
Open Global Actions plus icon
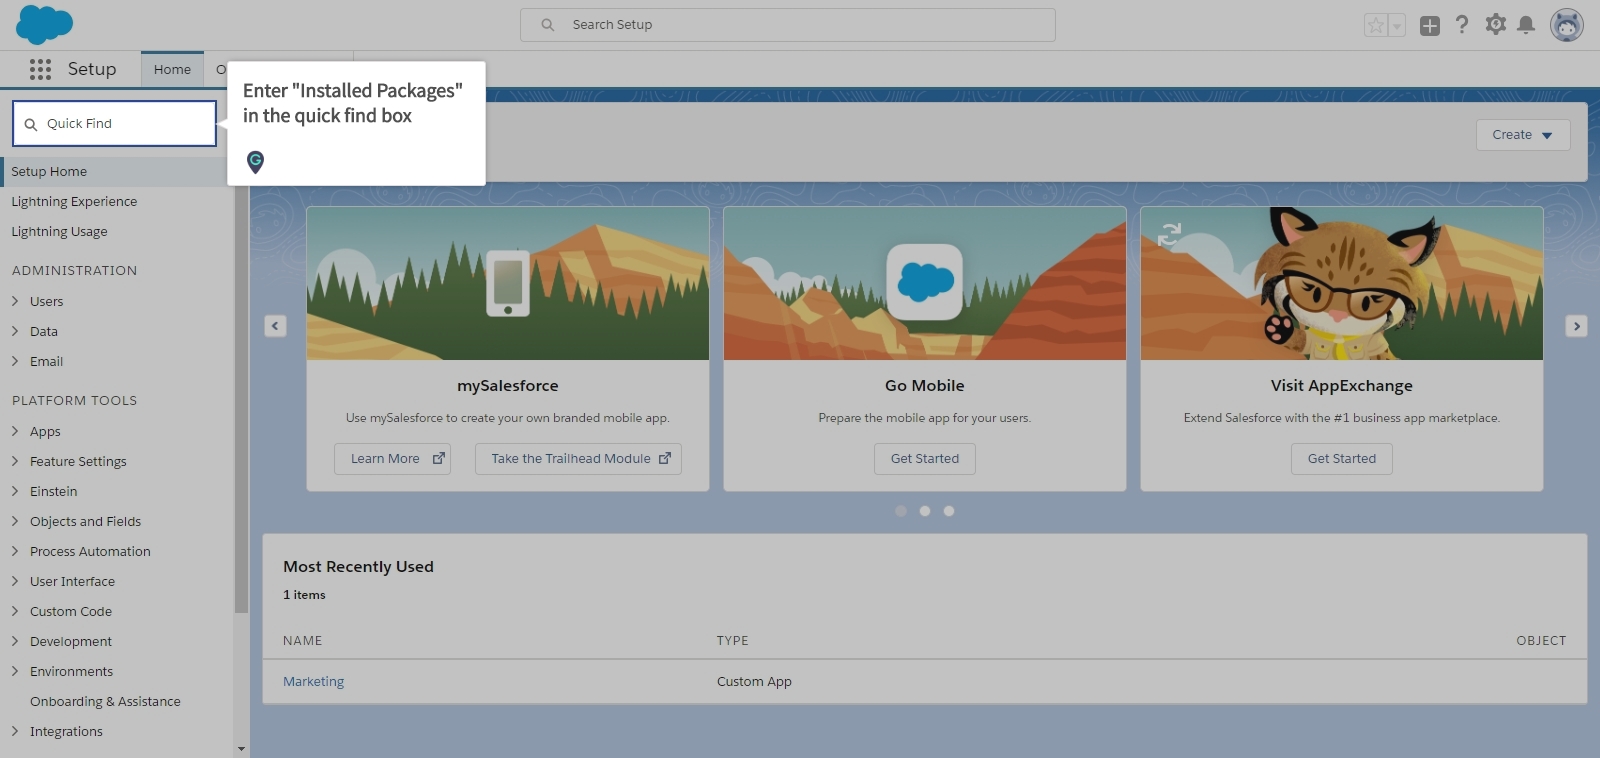1430,25
